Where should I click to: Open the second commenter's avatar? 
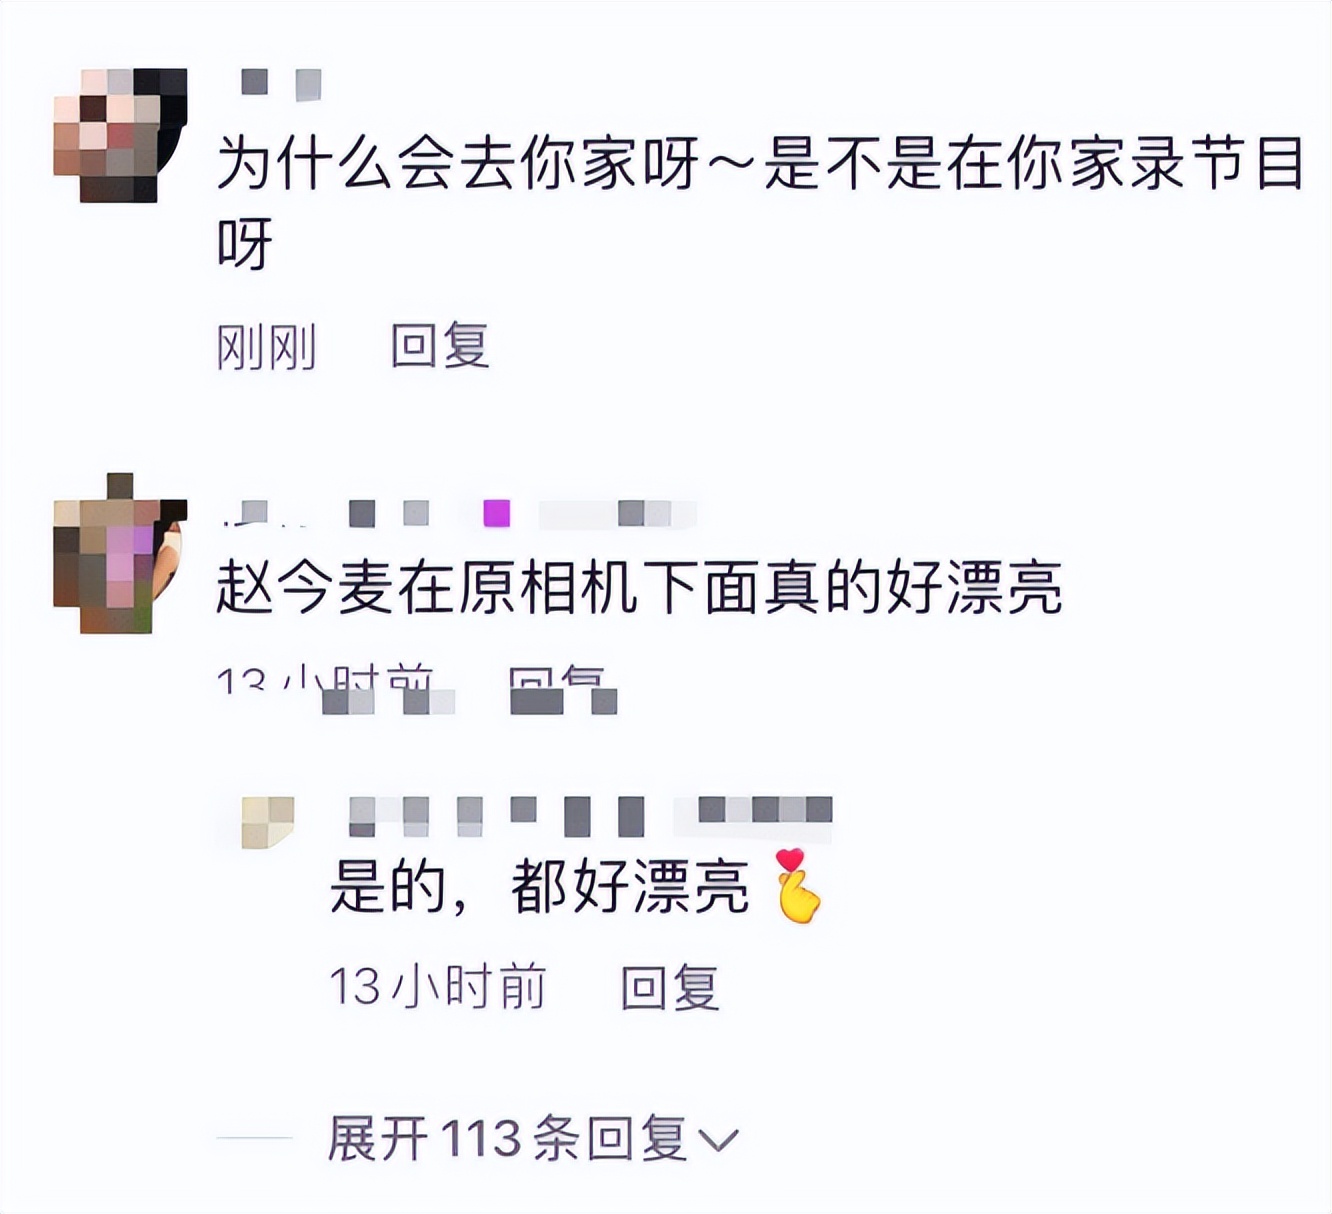(x=120, y=553)
